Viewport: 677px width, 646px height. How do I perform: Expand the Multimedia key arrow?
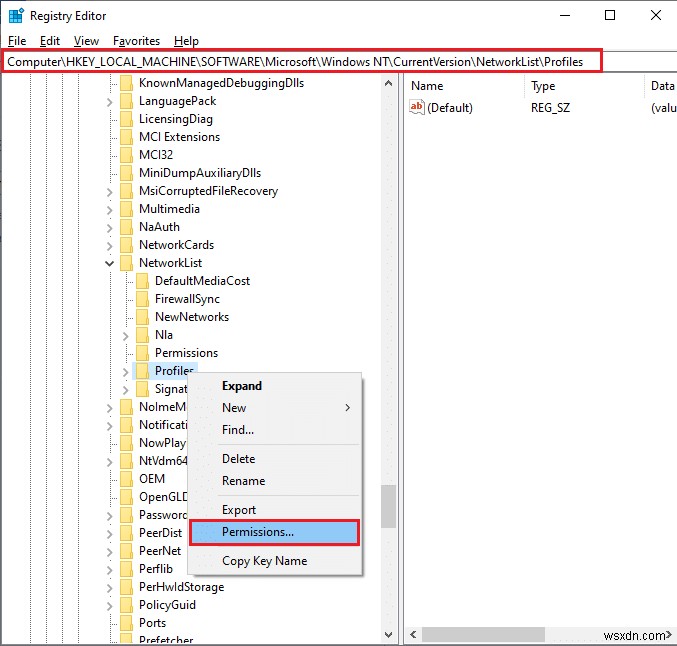(110, 210)
